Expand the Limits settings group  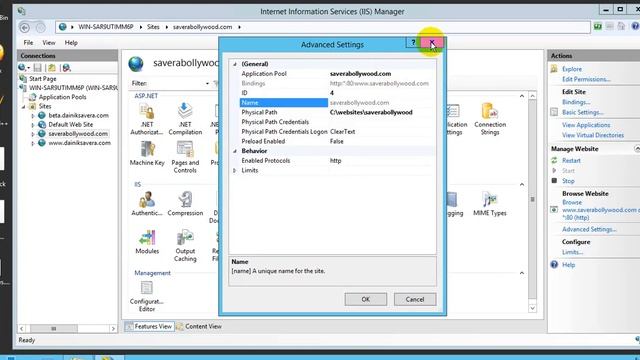point(235,171)
